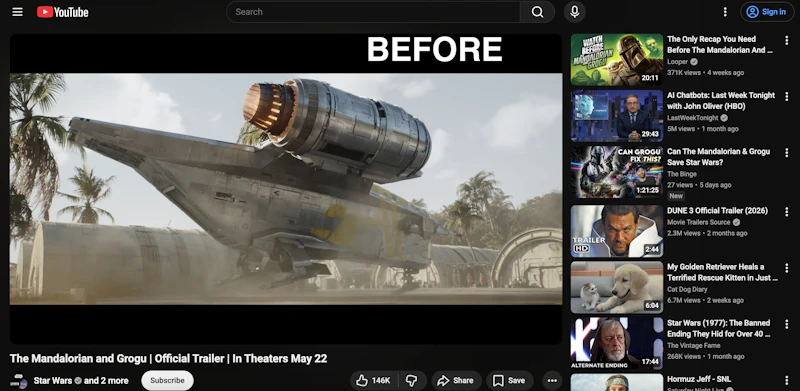This screenshot has width=800, height=391.
Task: Click the Sign in button
Action: pos(767,12)
